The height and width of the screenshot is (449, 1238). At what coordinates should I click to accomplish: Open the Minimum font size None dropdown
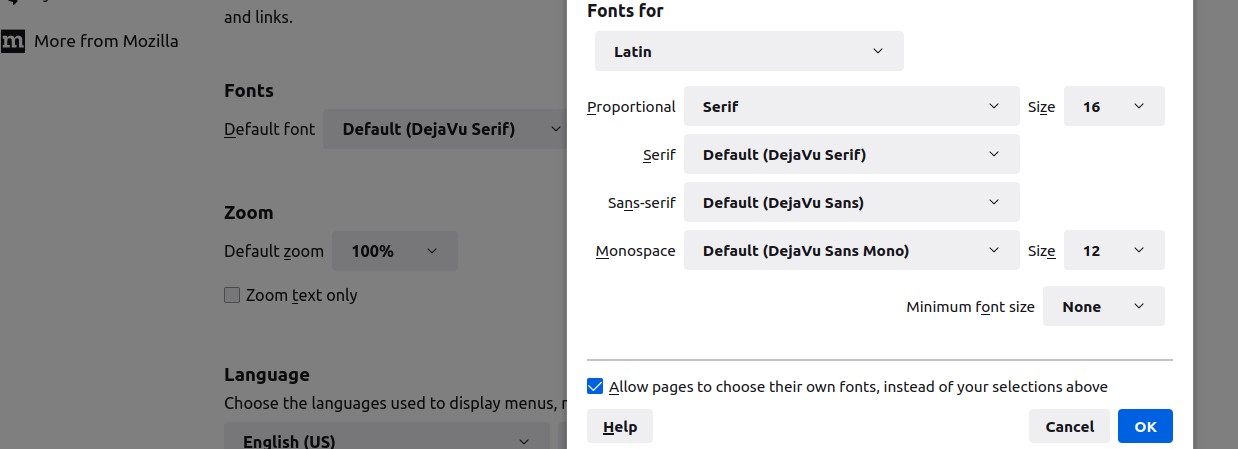(x=1104, y=306)
